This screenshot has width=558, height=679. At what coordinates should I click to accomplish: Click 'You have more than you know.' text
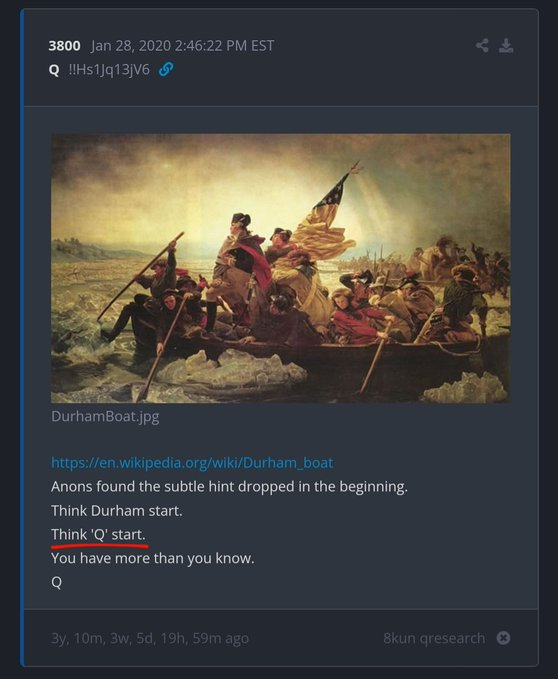tap(152, 558)
